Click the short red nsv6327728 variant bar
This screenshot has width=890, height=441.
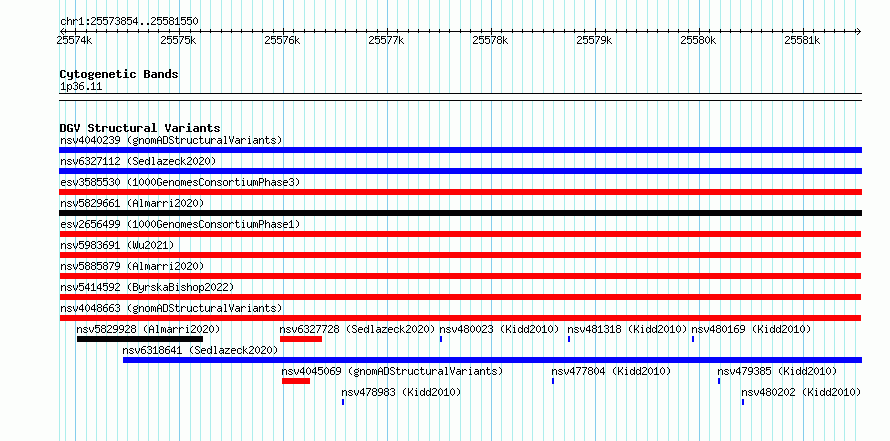pyautogui.click(x=301, y=339)
